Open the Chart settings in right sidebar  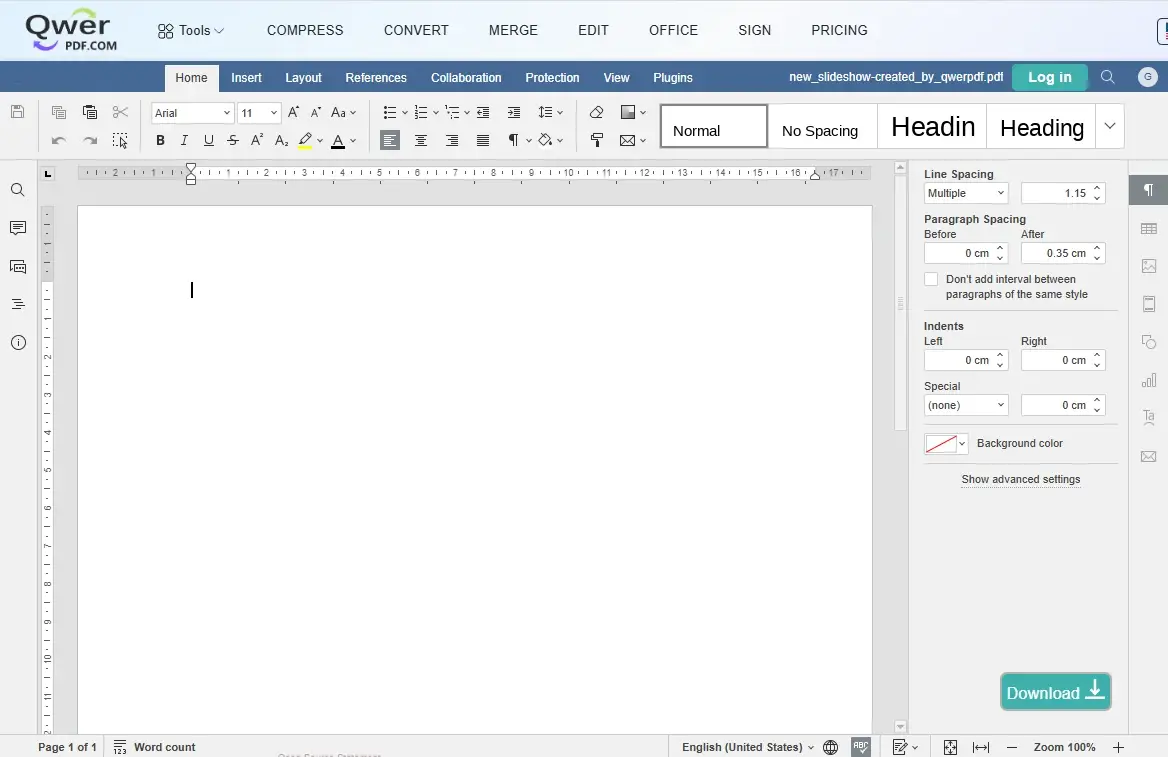click(1149, 380)
